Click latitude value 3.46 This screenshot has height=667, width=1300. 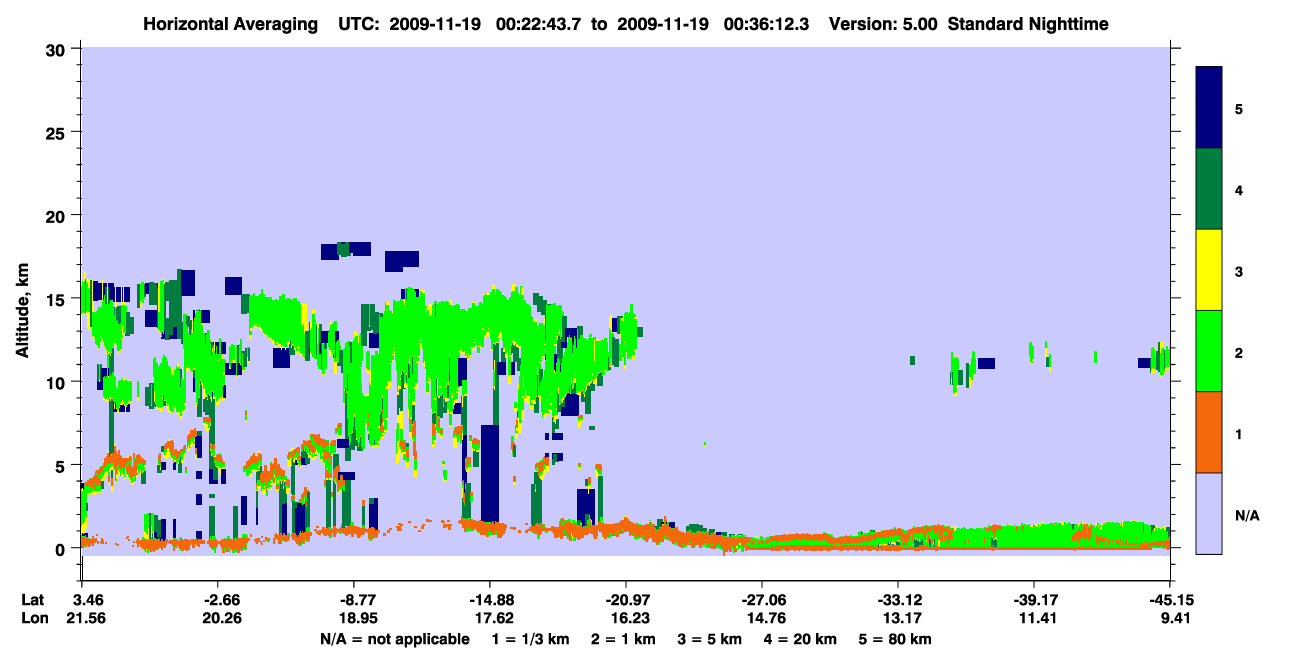pos(82,600)
